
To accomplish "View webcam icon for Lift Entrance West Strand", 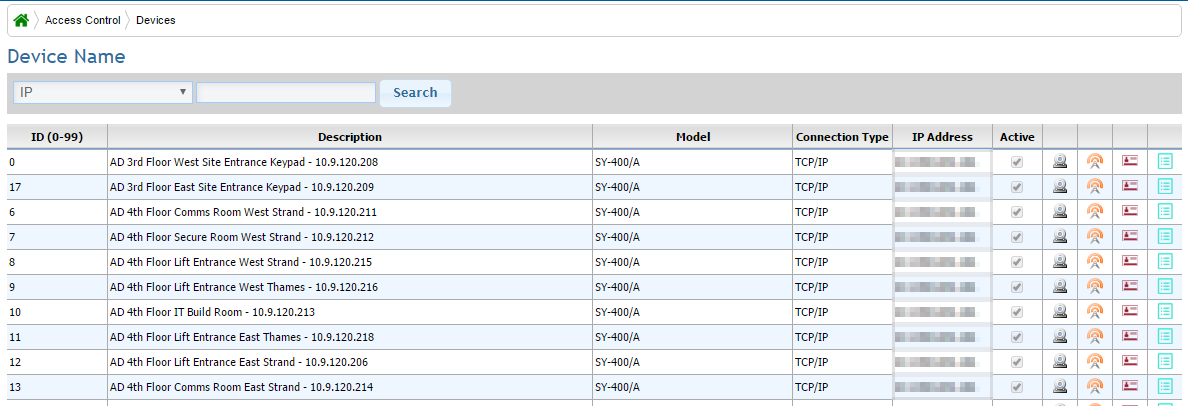I will tap(1060, 261).
